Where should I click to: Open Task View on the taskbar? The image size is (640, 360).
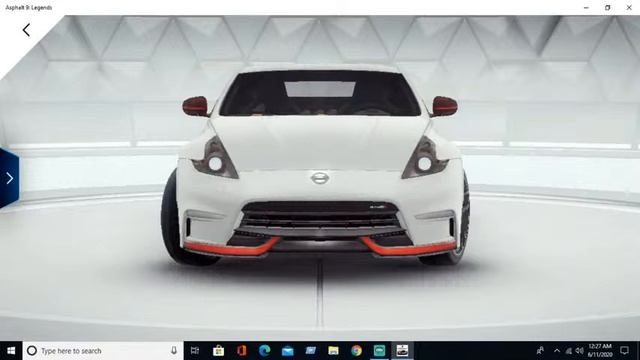195,351
